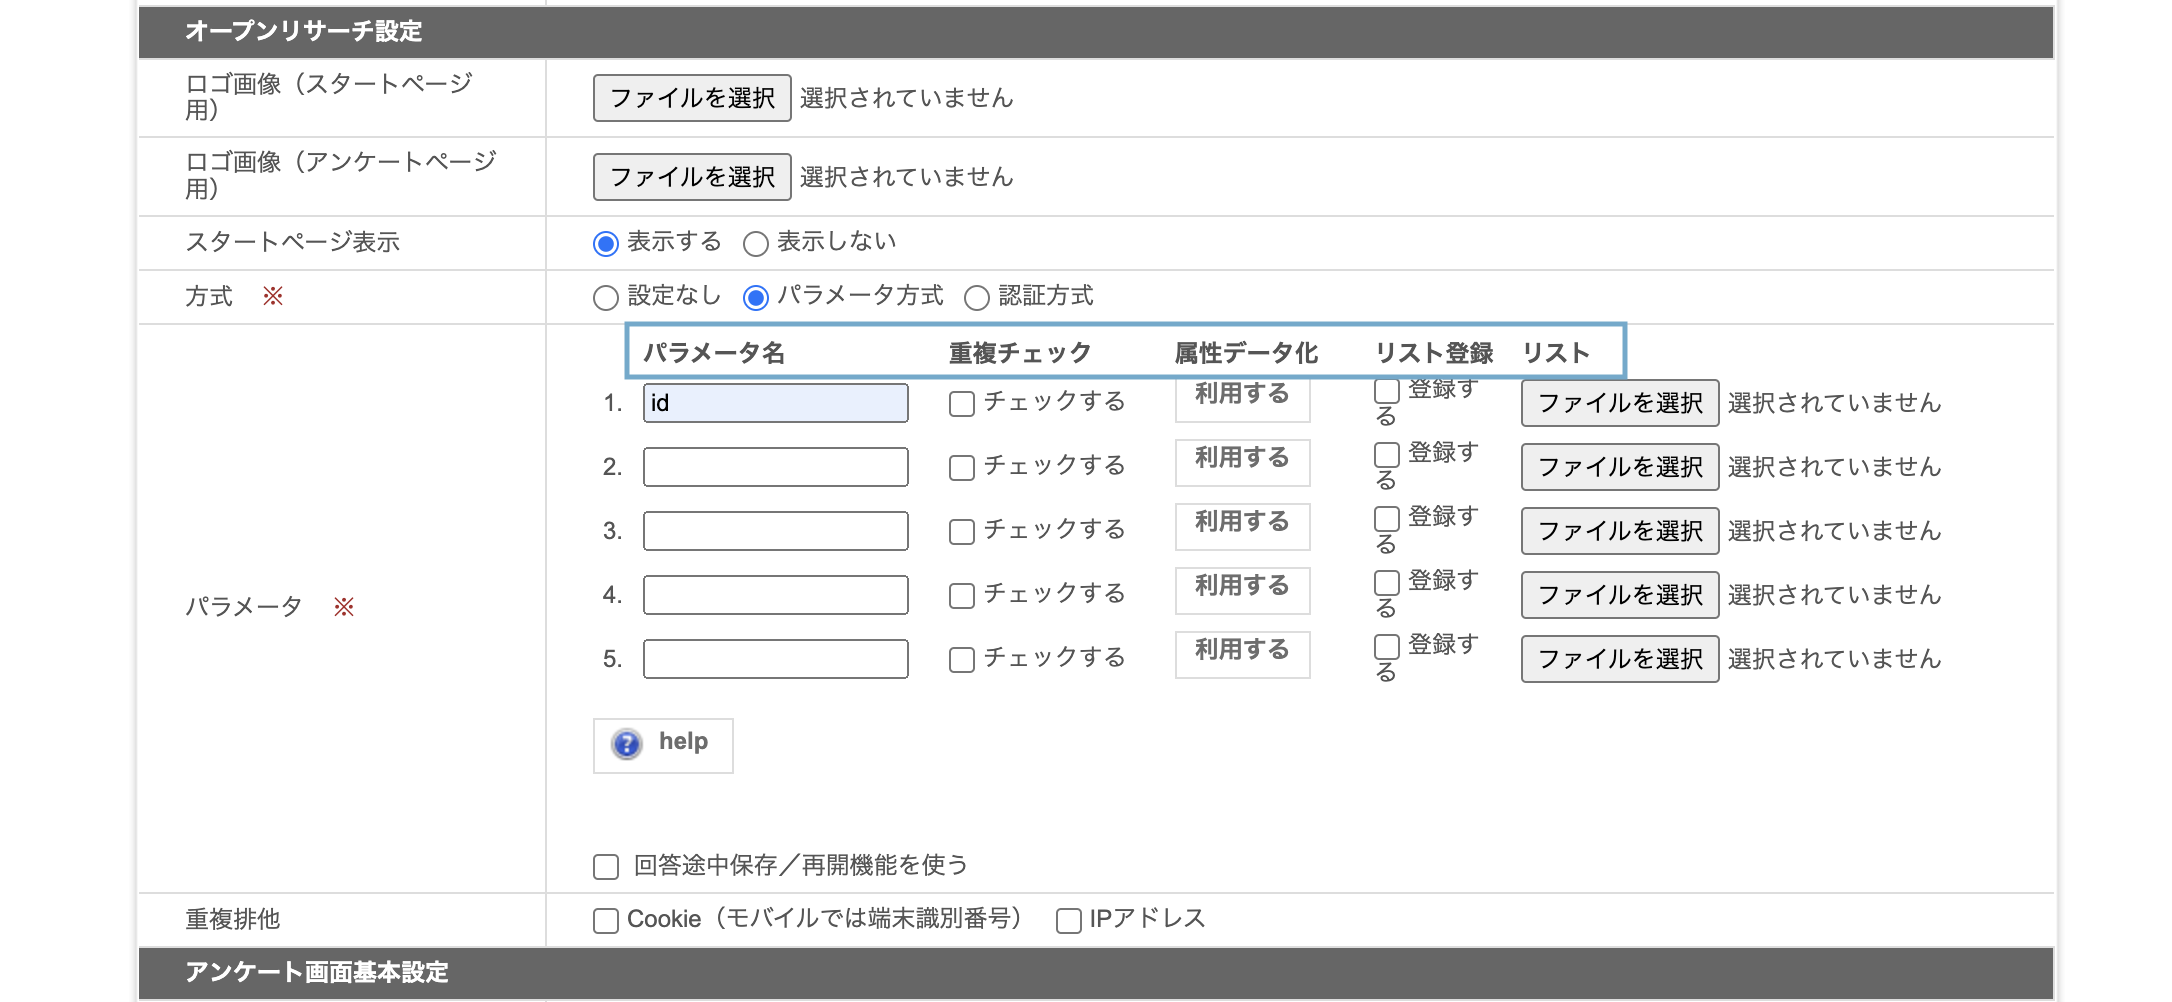The image size is (2172, 1002).
Task: Select a list file for parameter 2
Action: [1618, 467]
